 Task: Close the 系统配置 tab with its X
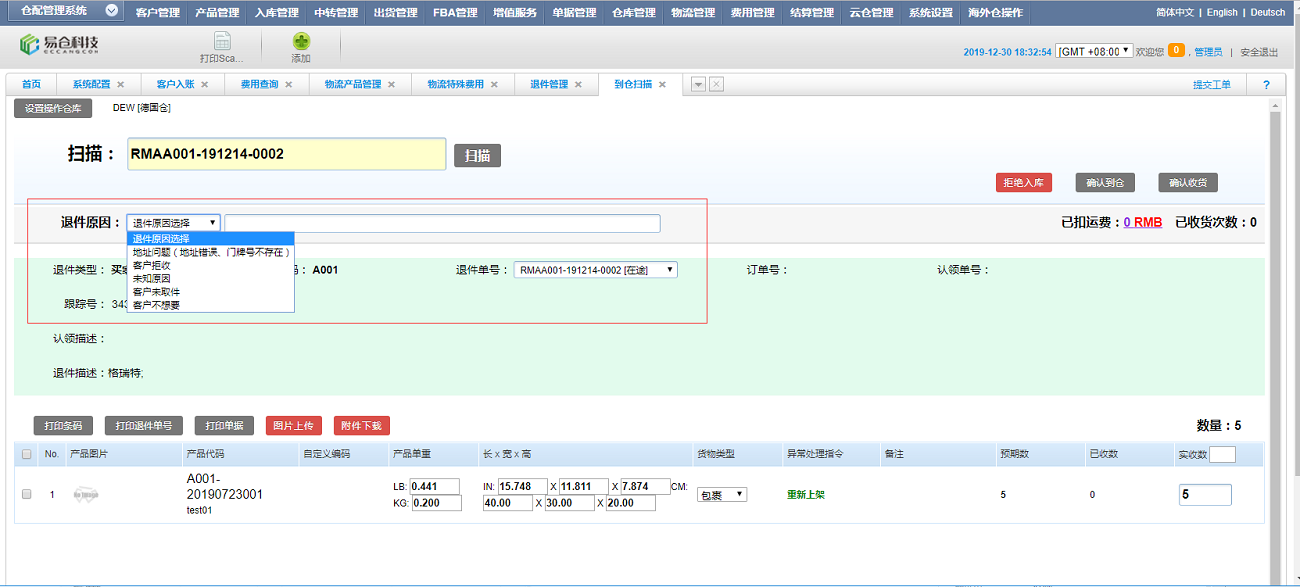click(x=121, y=85)
